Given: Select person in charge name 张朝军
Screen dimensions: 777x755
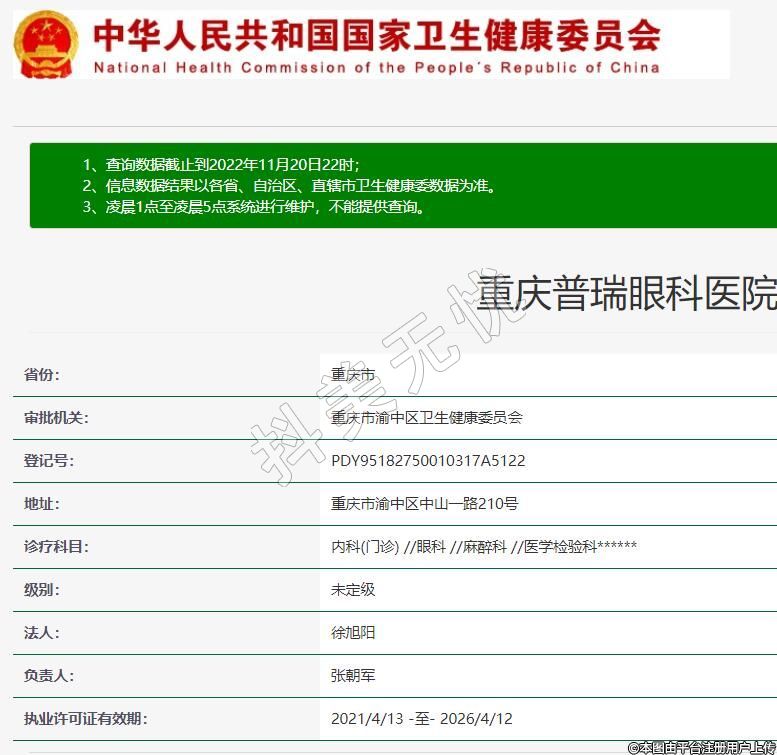Looking at the screenshot, I should 353,676.
